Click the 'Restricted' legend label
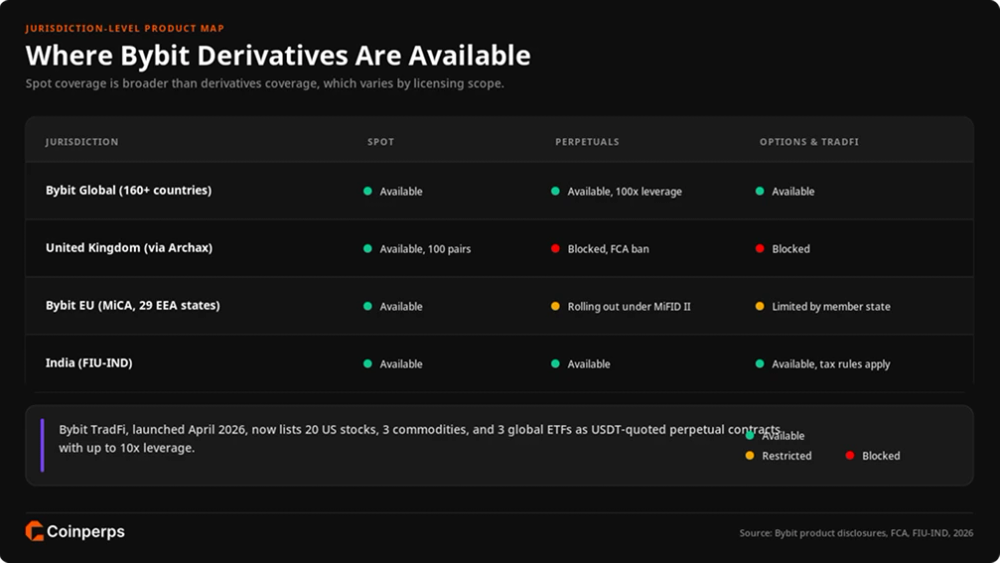The height and width of the screenshot is (563, 1000). point(787,456)
